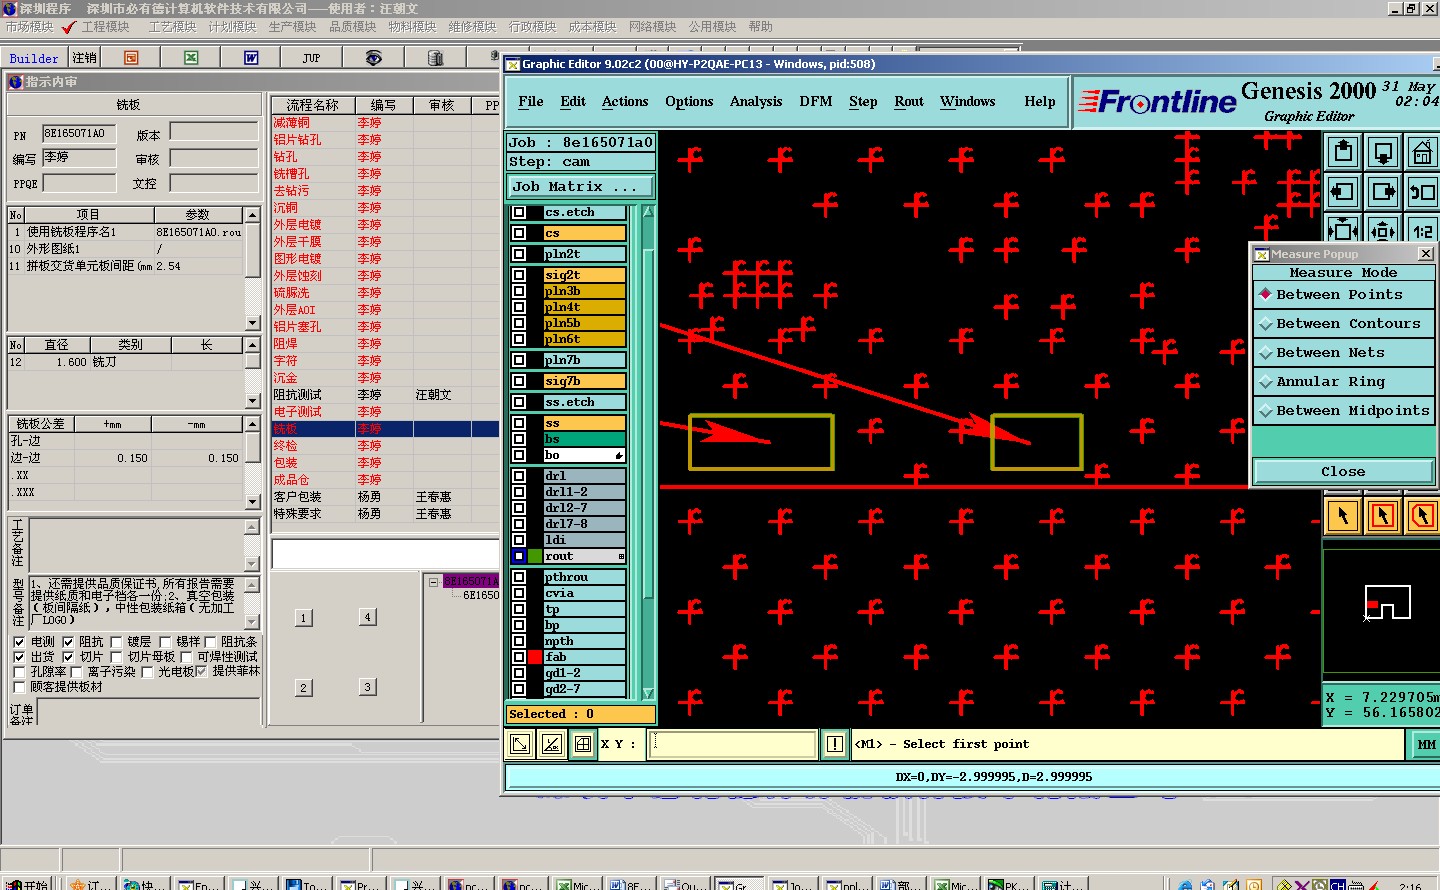
Task: Click the red color swatch of fab layer
Action: [x=535, y=657]
